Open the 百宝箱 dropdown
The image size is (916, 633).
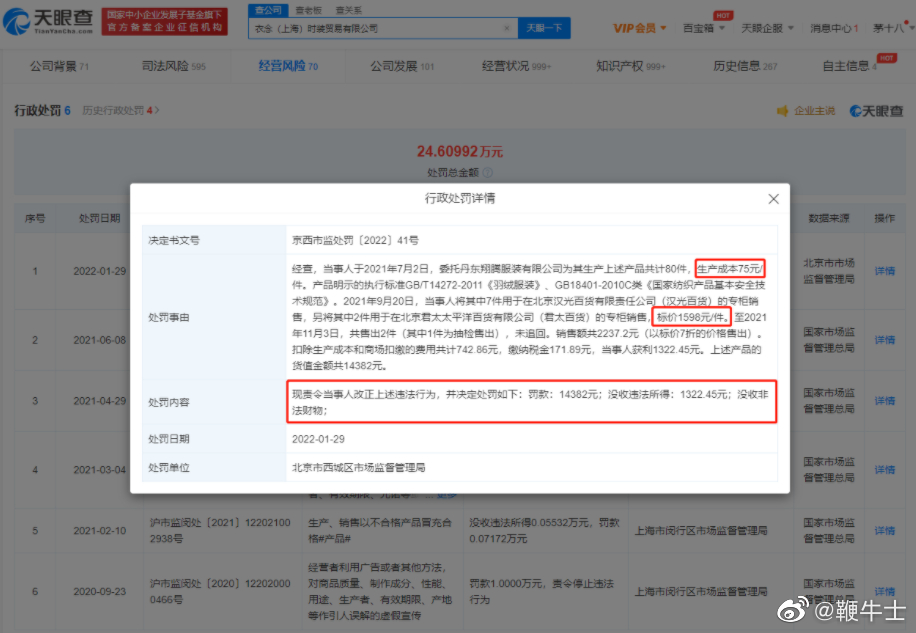pyautogui.click(x=703, y=28)
